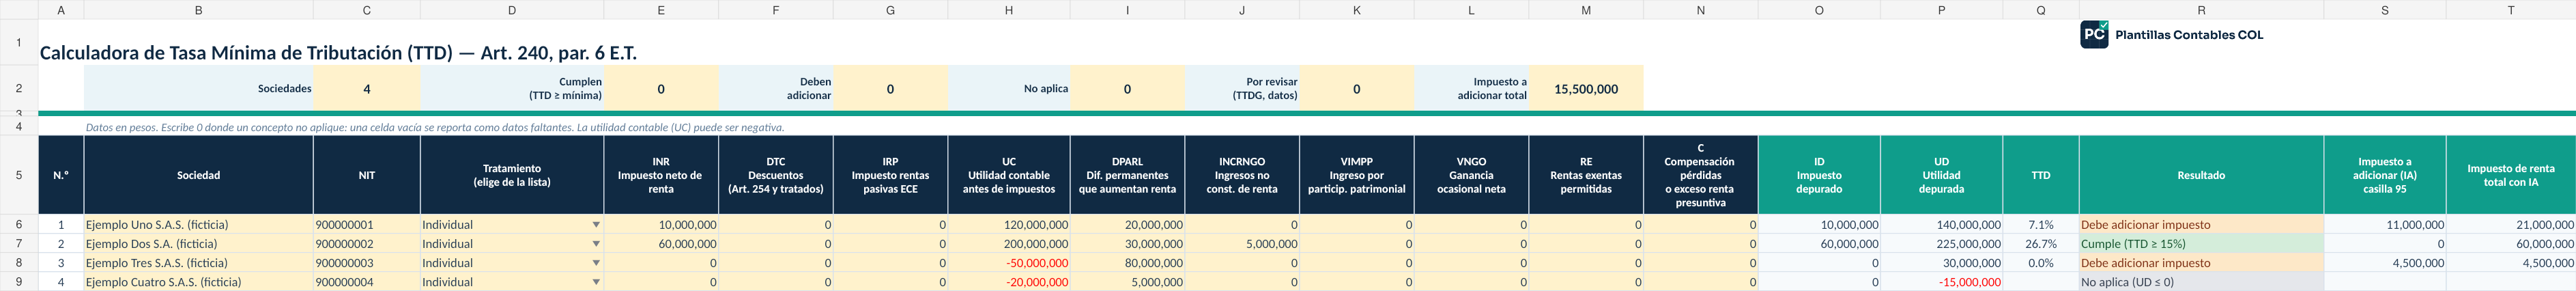Expand Tratamiento dropdown arrow for Ejemplo Cuatro
The image size is (2576, 291).
(596, 282)
